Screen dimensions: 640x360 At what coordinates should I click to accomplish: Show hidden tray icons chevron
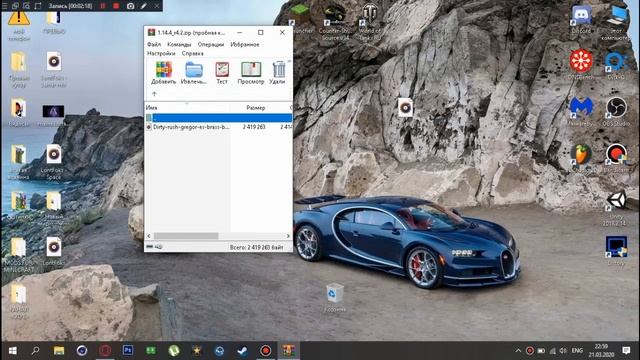(518, 351)
